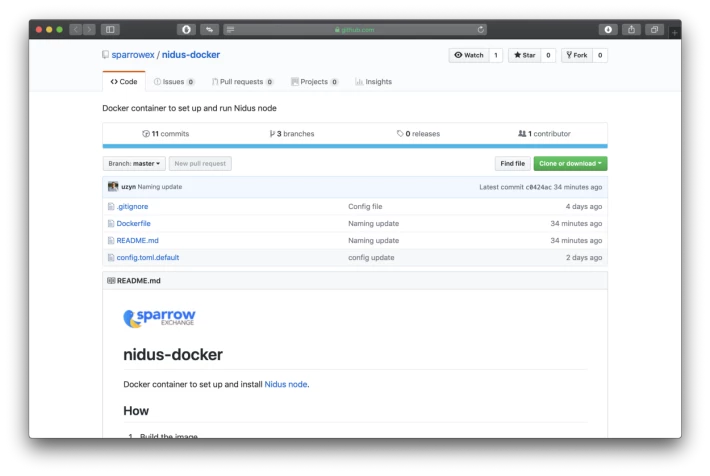The height and width of the screenshot is (476, 710).
Task: Click the language bar under repo stats
Action: coord(355,146)
